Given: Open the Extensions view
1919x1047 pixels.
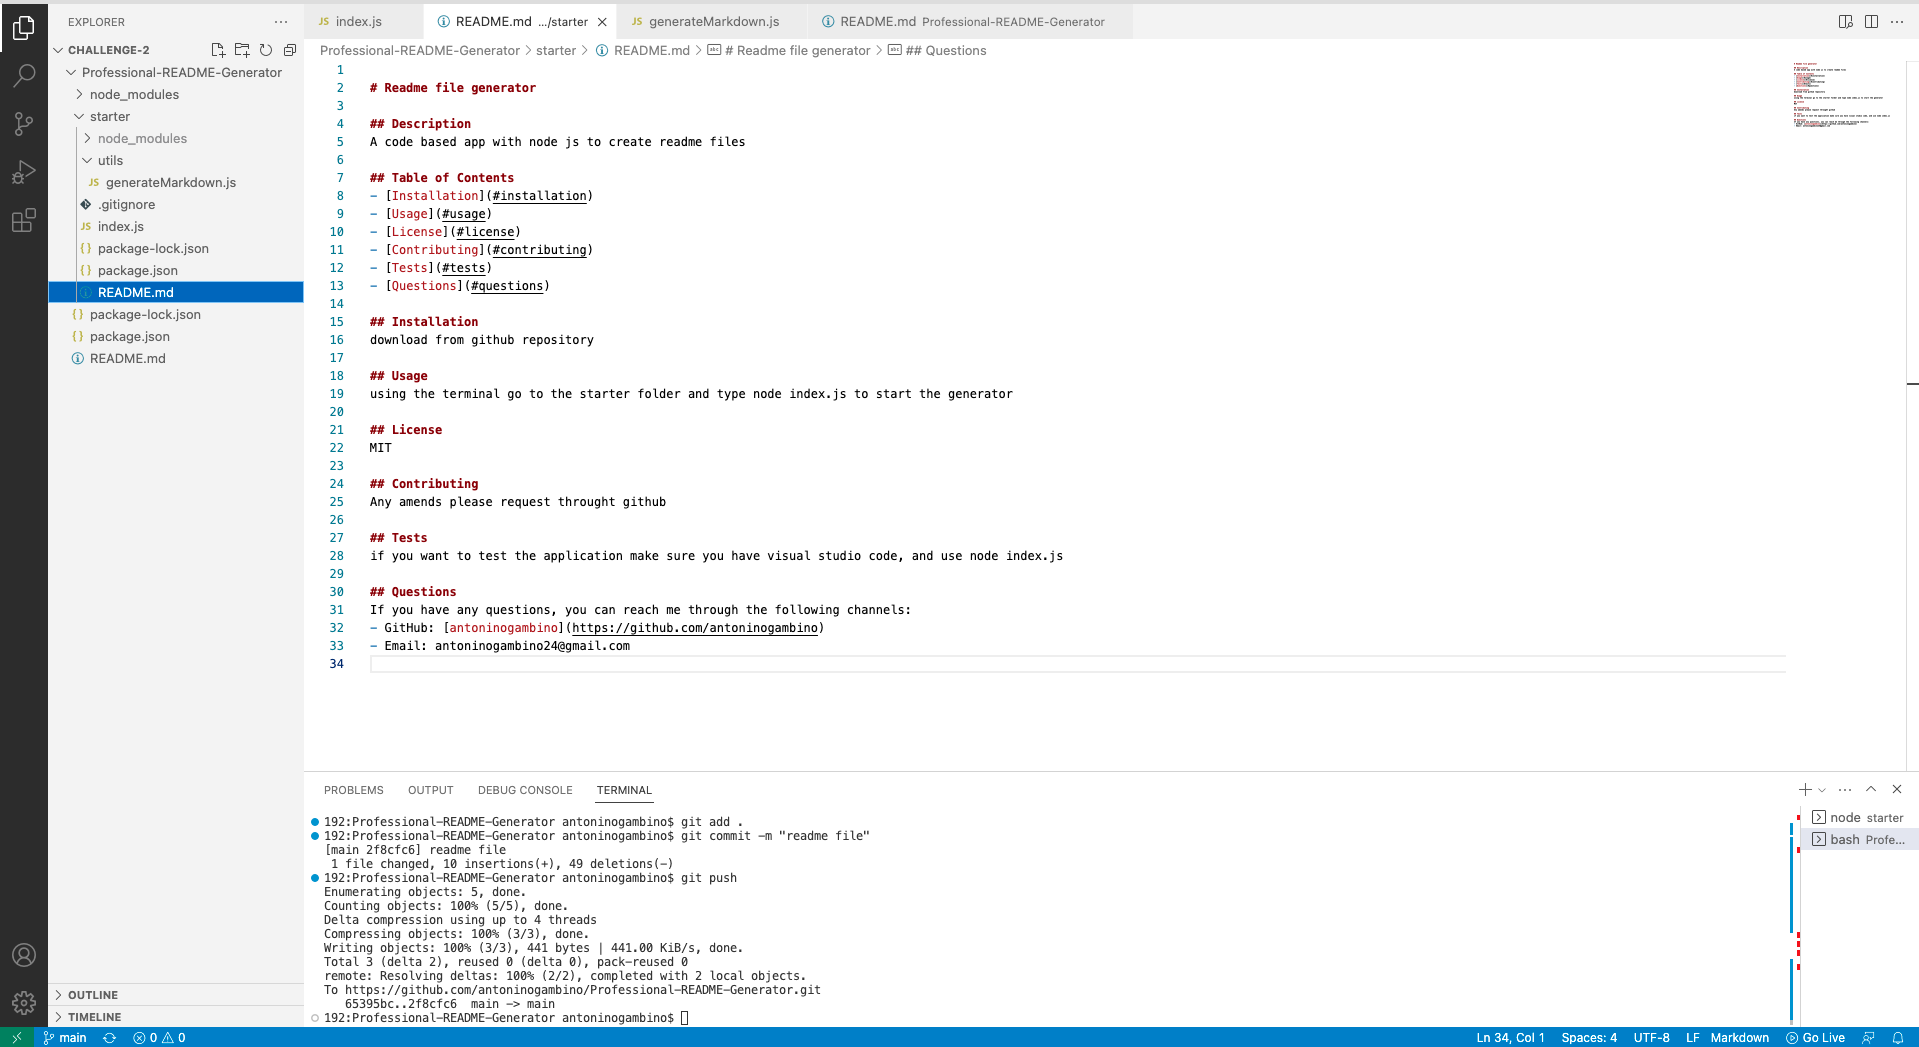Looking at the screenshot, I should [x=24, y=220].
